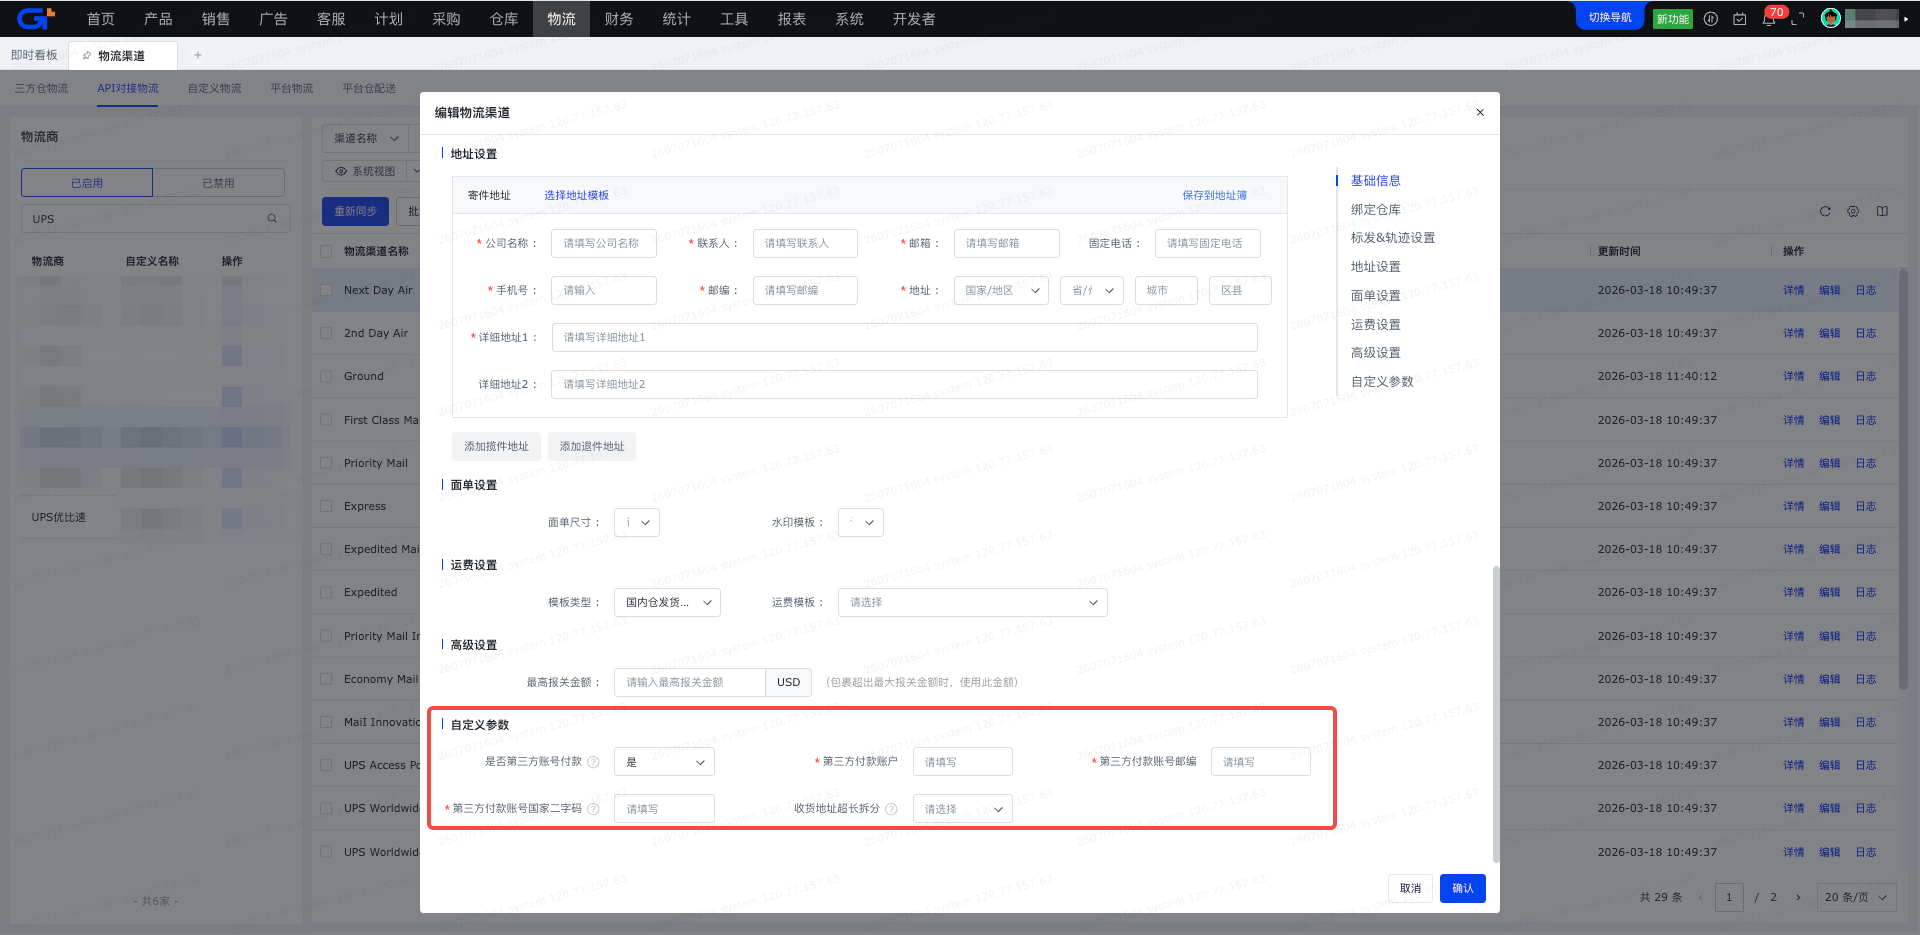Toggle the select-all checkbox in table header

click(x=326, y=251)
